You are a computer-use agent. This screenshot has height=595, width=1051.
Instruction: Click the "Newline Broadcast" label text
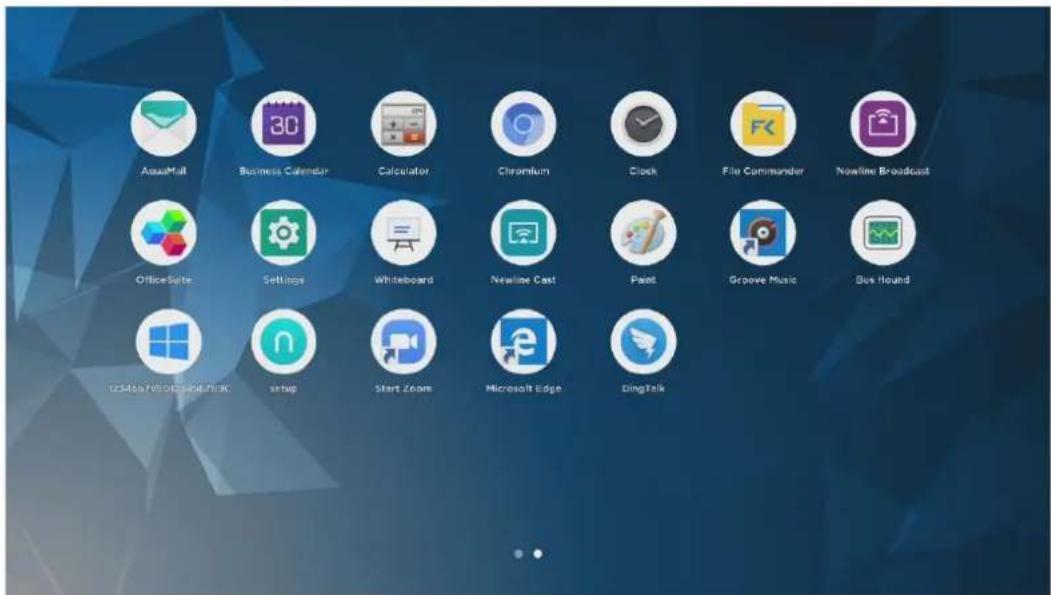[x=883, y=171]
